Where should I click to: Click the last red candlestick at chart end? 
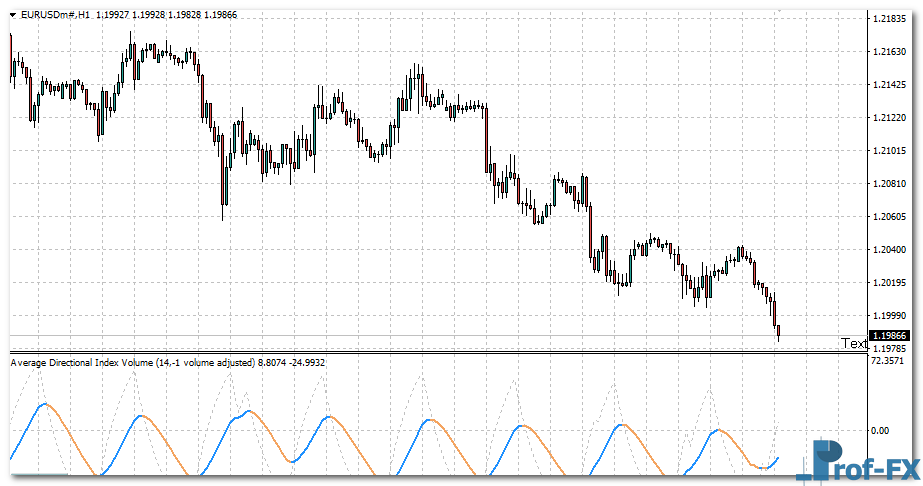pos(778,330)
